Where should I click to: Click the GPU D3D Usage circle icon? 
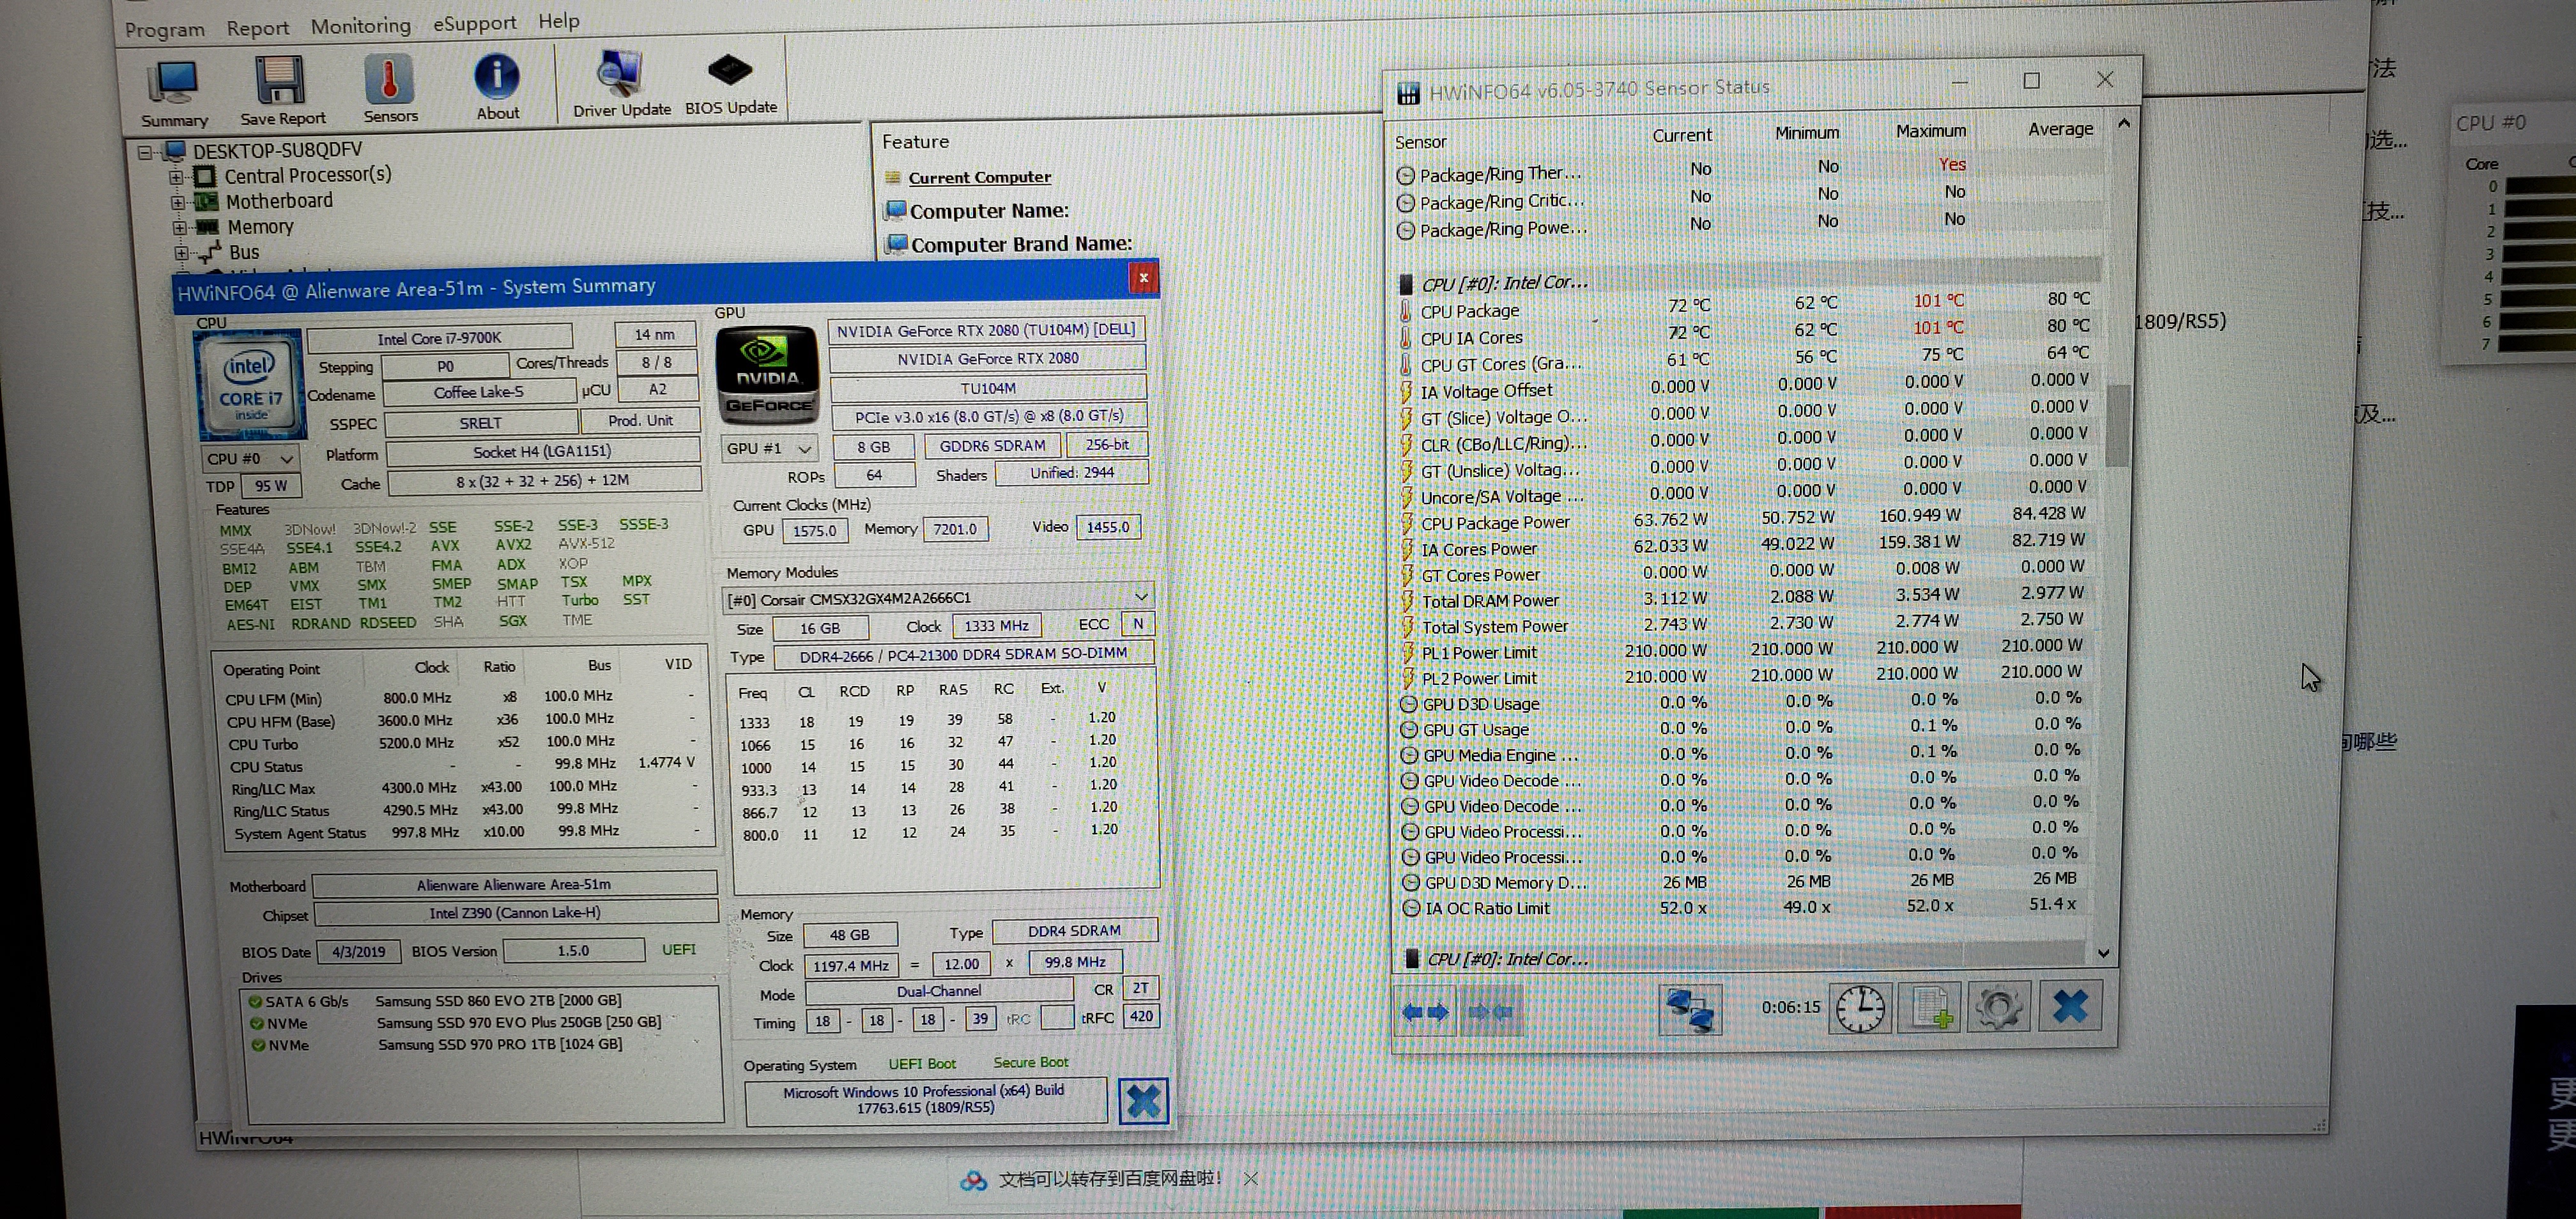click(x=1409, y=704)
